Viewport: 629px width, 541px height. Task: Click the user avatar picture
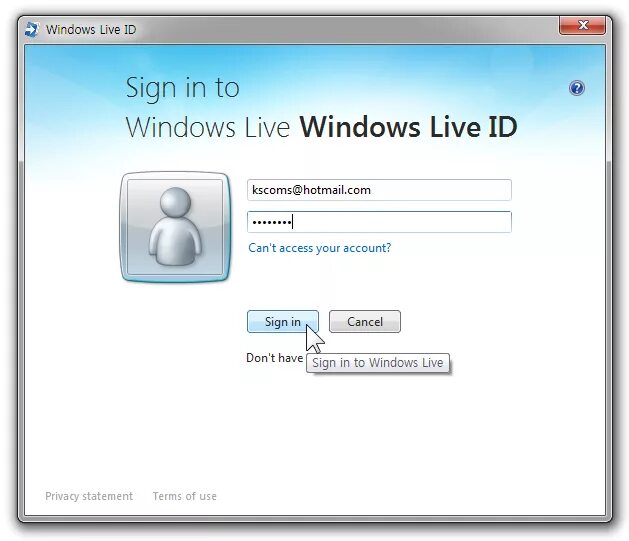click(x=175, y=227)
